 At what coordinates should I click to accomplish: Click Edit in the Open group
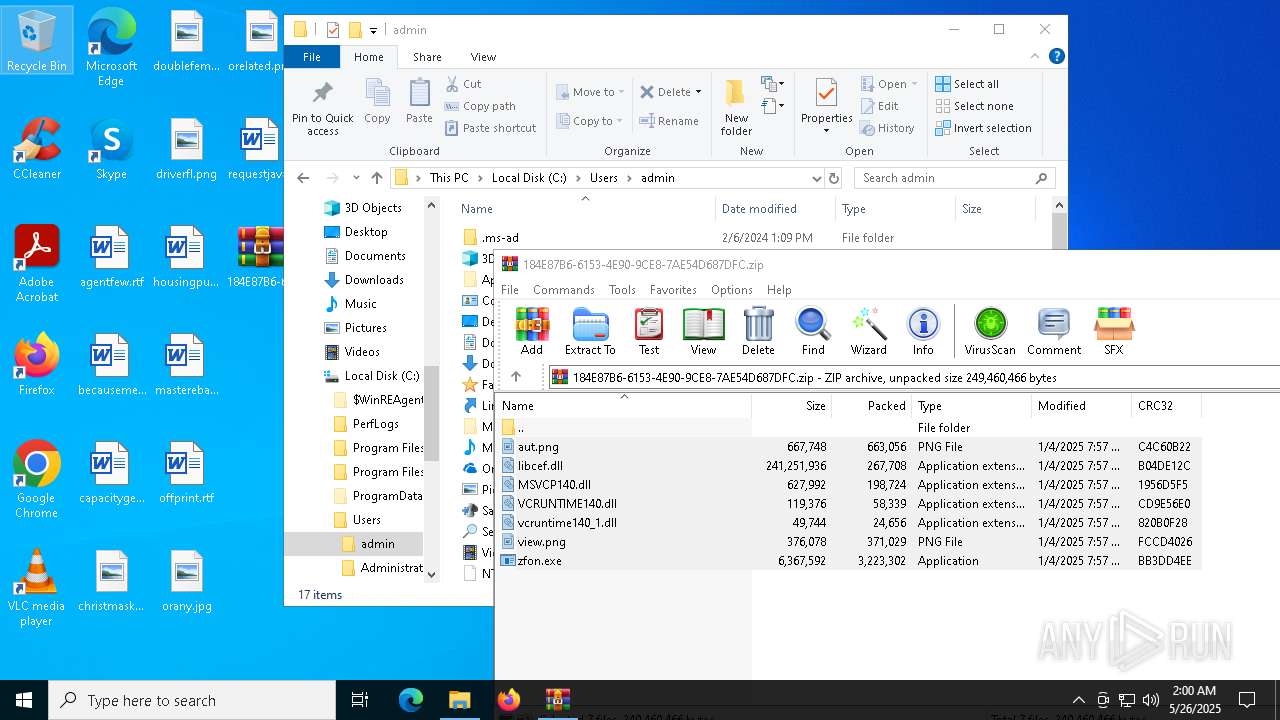coord(879,106)
